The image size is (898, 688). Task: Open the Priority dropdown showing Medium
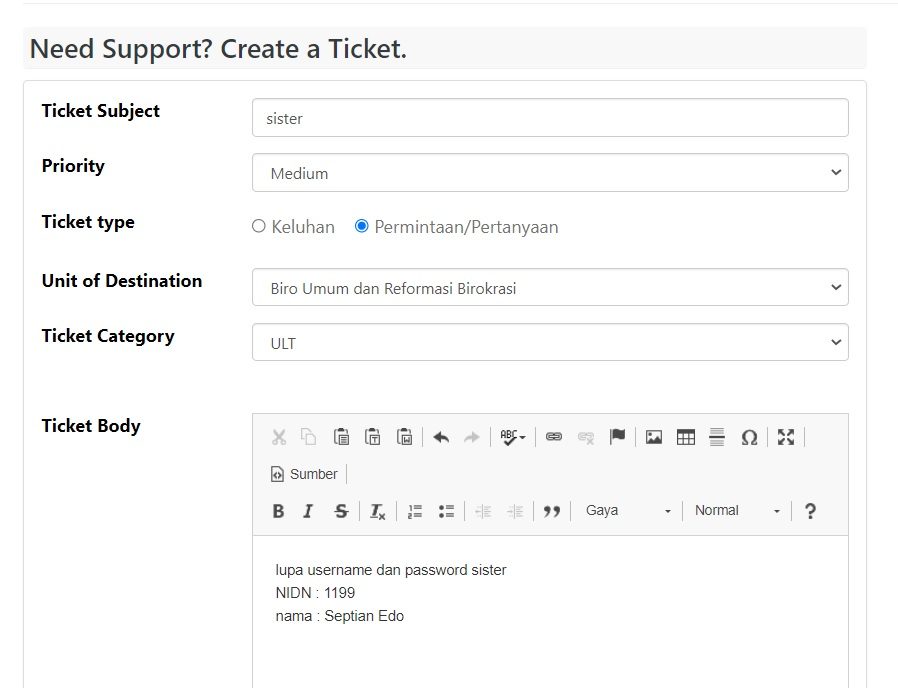click(x=550, y=173)
